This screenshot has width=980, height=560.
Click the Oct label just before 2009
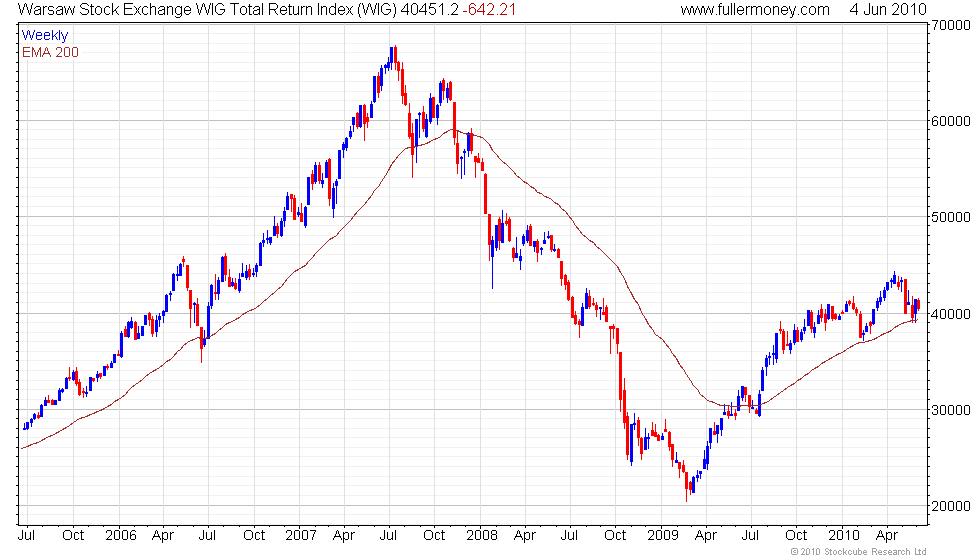click(615, 536)
